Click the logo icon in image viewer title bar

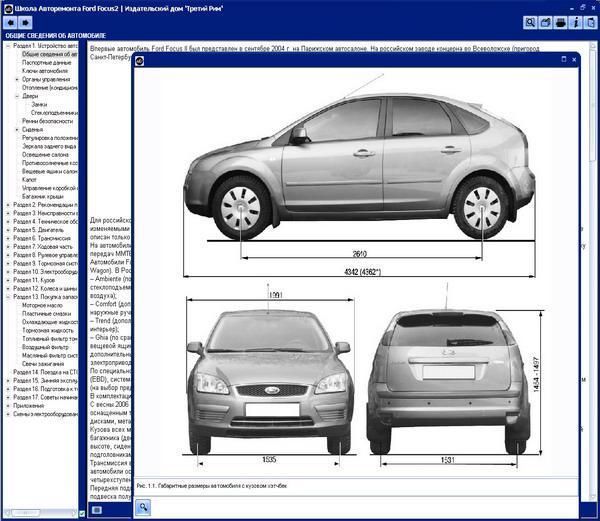coord(140,60)
